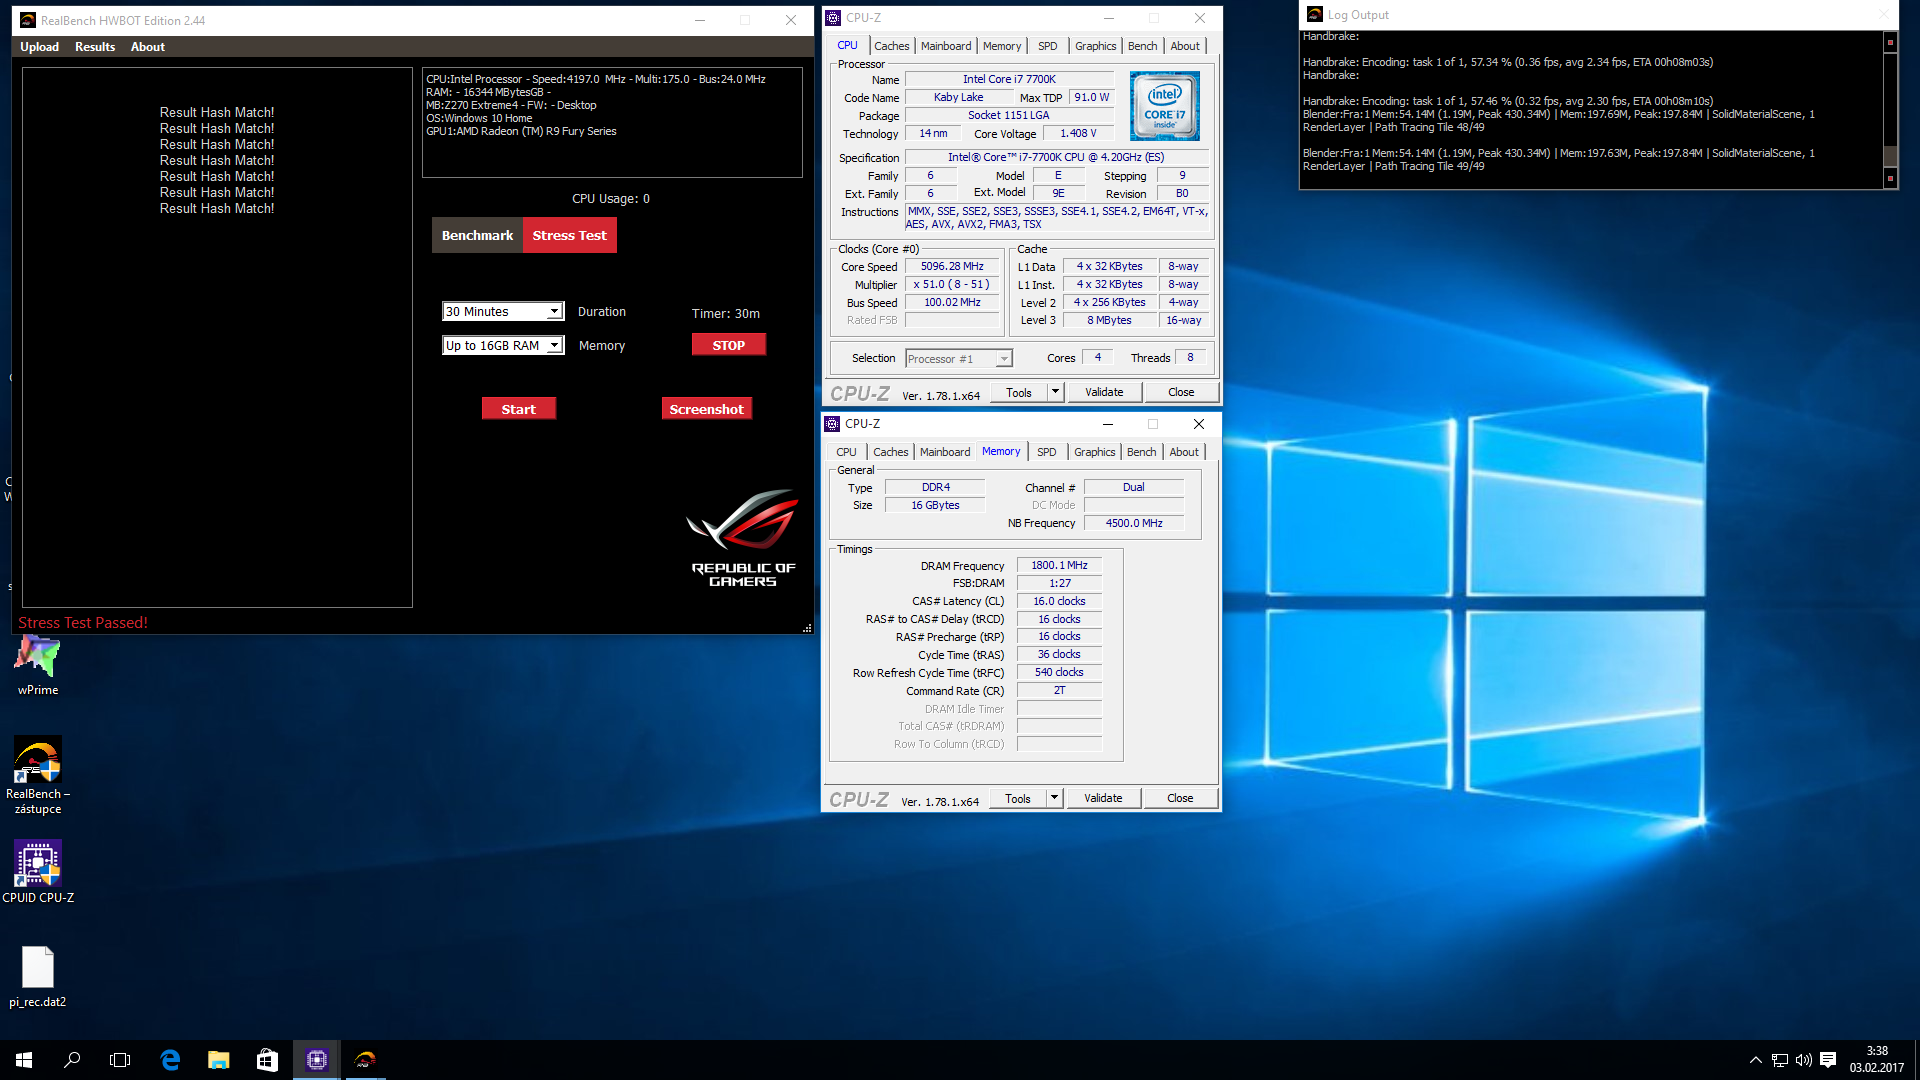Switch to Benchmark tab in RealBench

tap(477, 236)
